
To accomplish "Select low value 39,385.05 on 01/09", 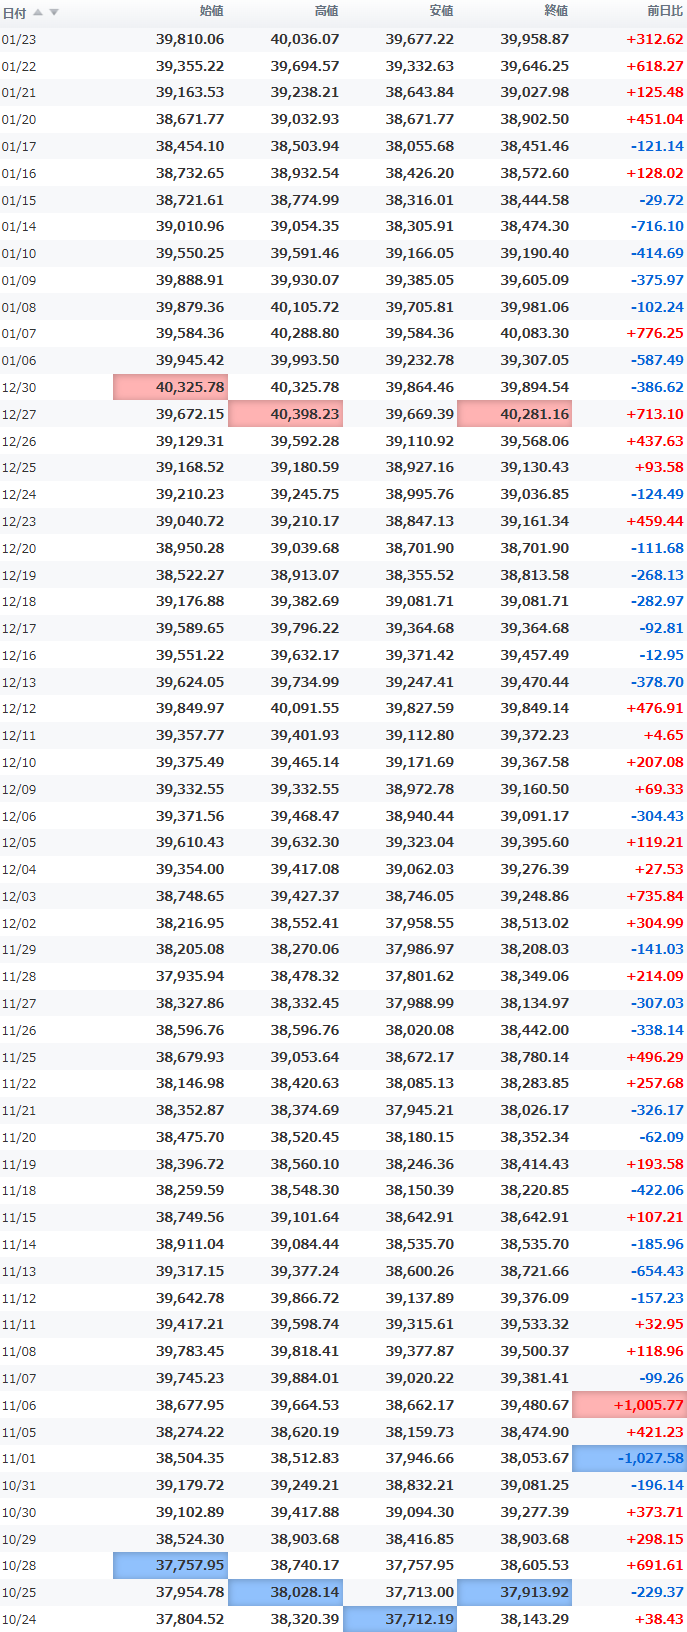I will pyautogui.click(x=420, y=280).
